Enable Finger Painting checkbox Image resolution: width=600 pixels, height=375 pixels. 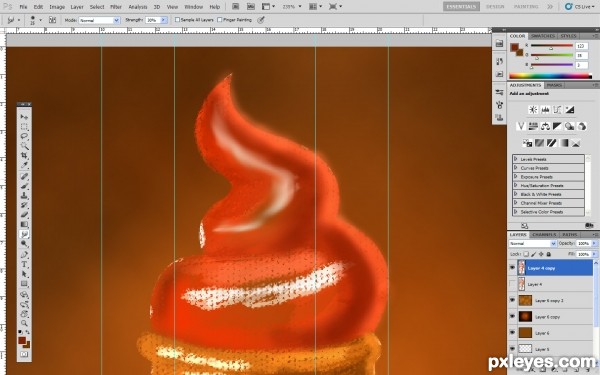pos(220,20)
